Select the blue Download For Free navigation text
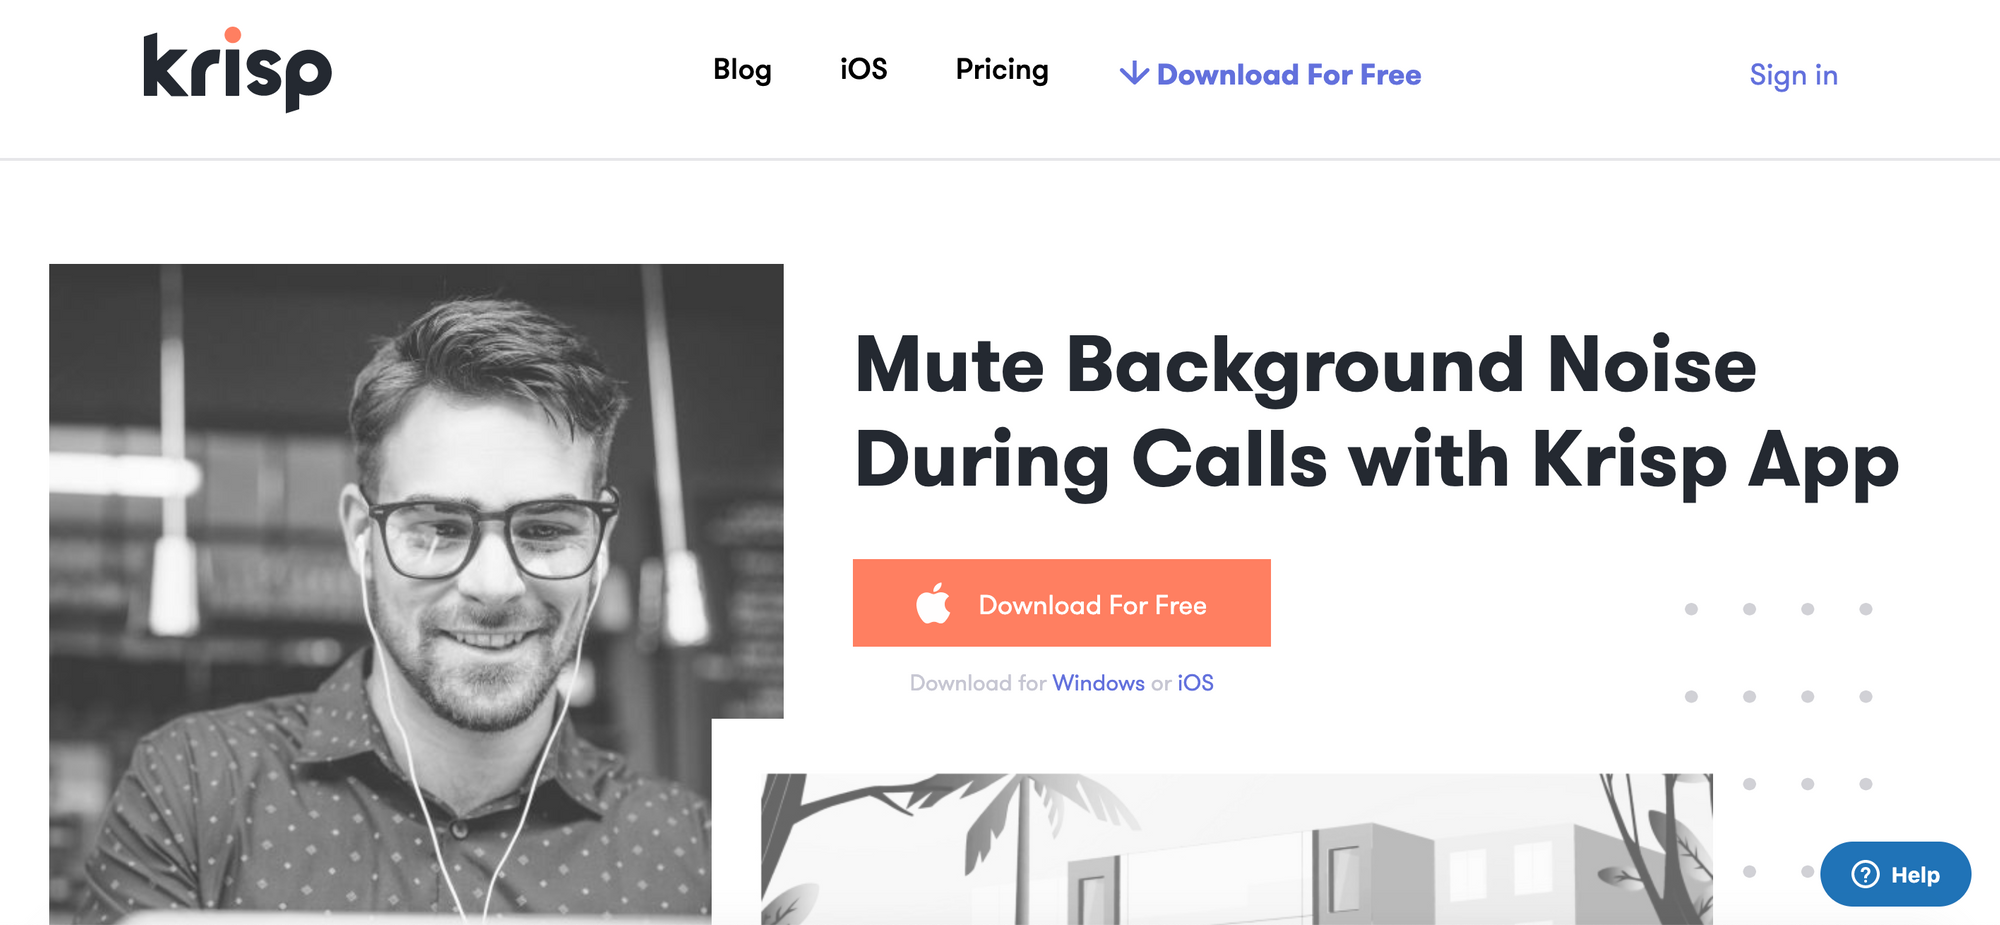 click(x=1288, y=75)
